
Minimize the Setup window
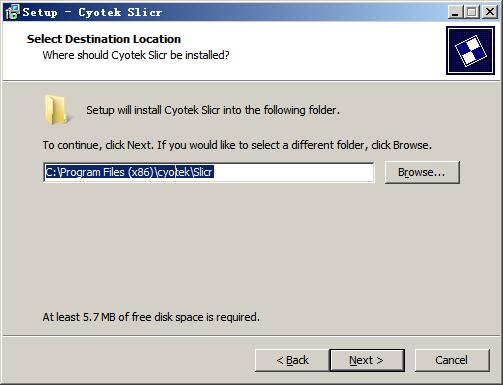455,12
